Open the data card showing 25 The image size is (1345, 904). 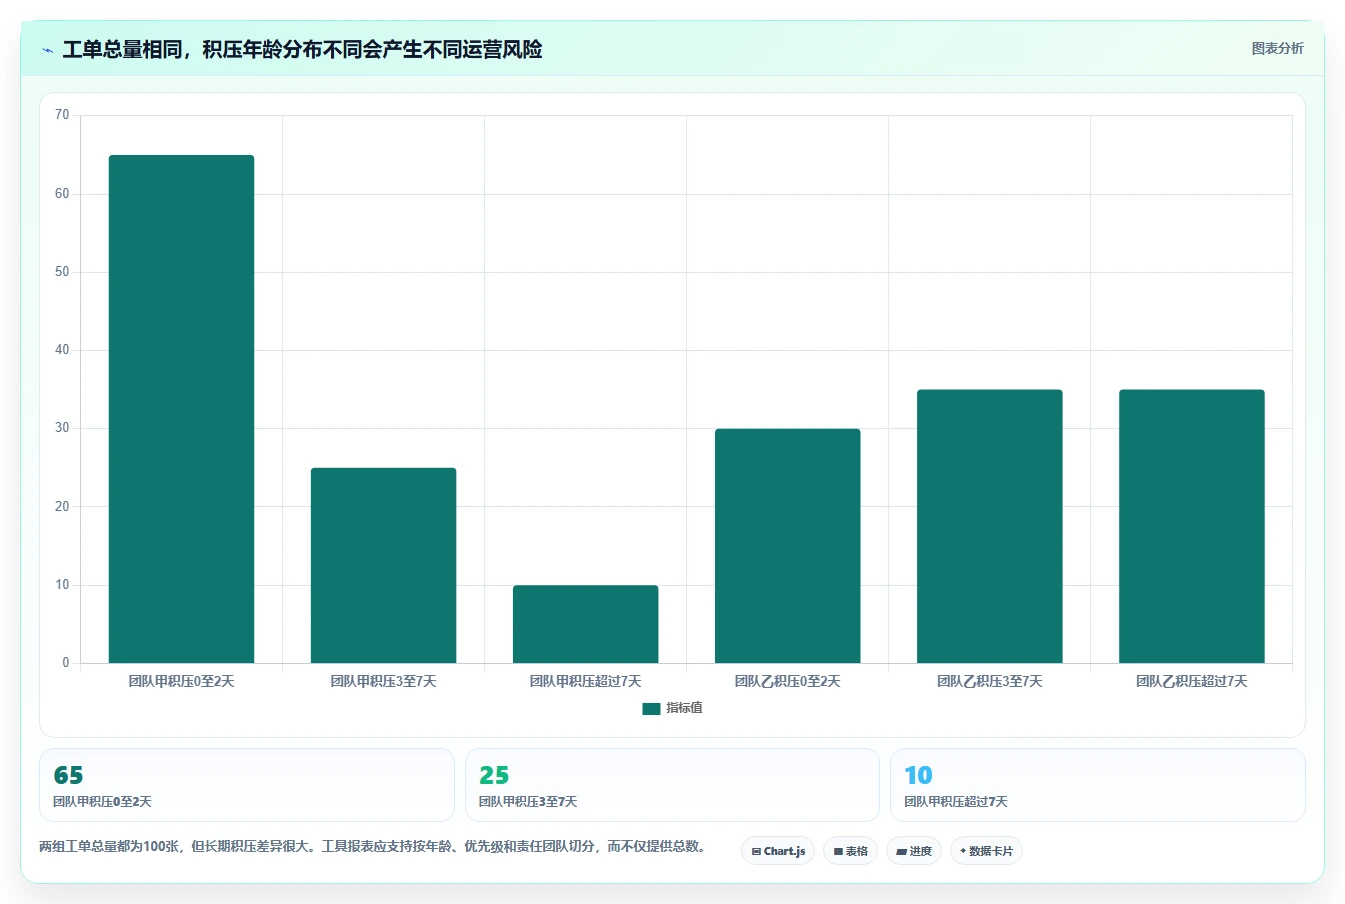click(672, 785)
